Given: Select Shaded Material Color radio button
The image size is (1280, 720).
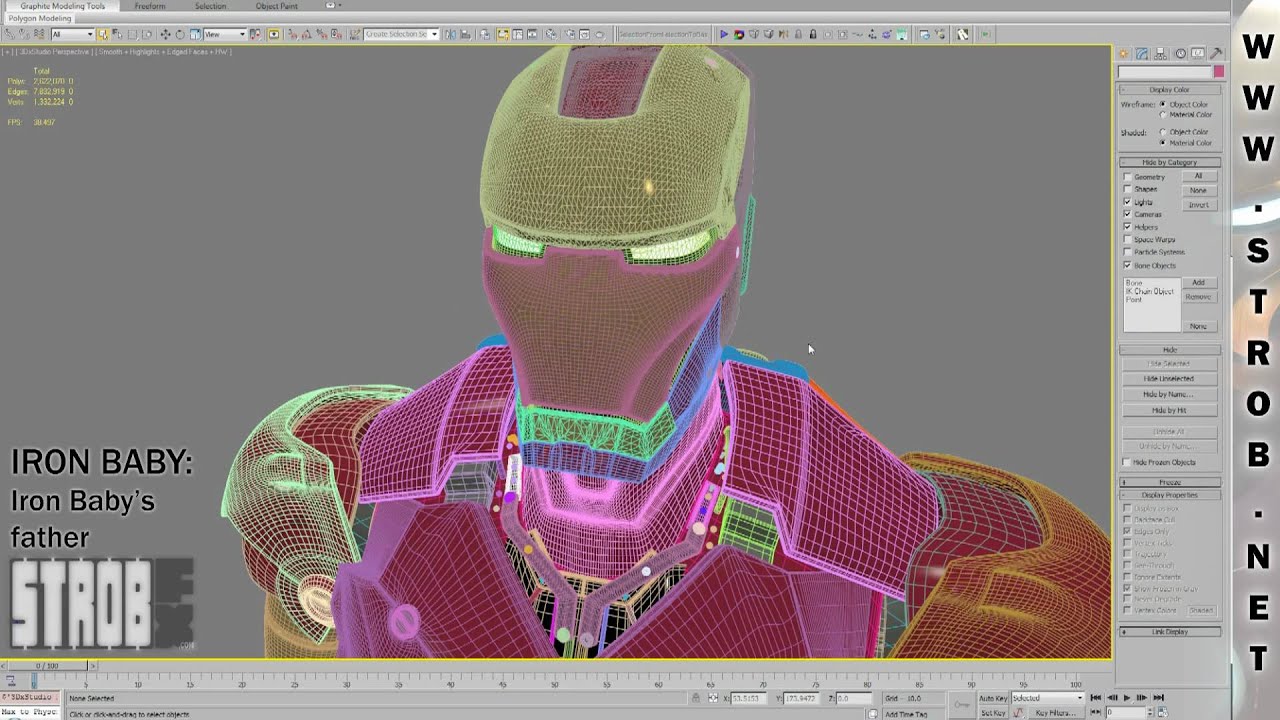Looking at the screenshot, I should tap(1162, 142).
